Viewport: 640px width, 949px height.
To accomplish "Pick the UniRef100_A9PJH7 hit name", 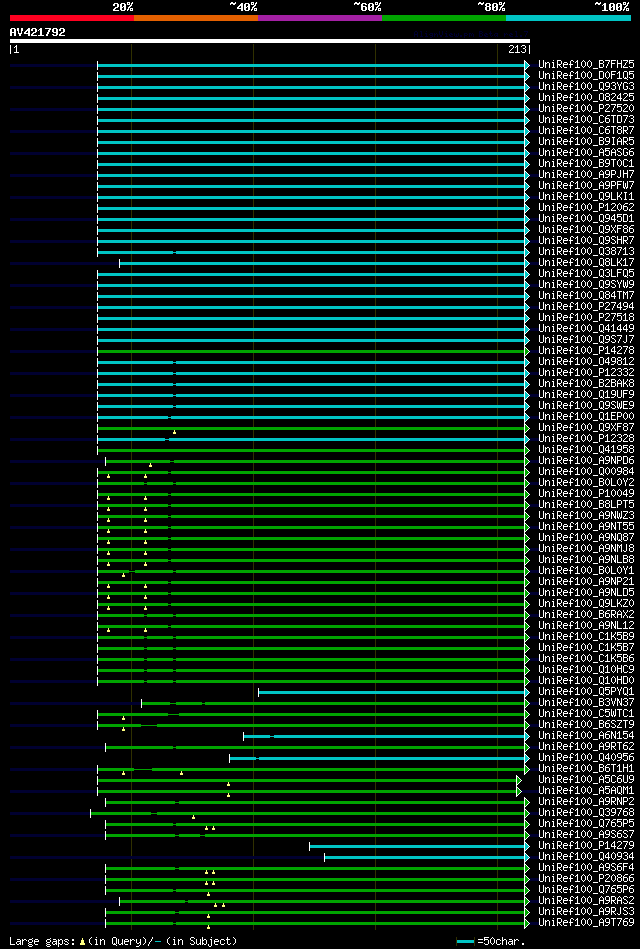I will coord(586,174).
